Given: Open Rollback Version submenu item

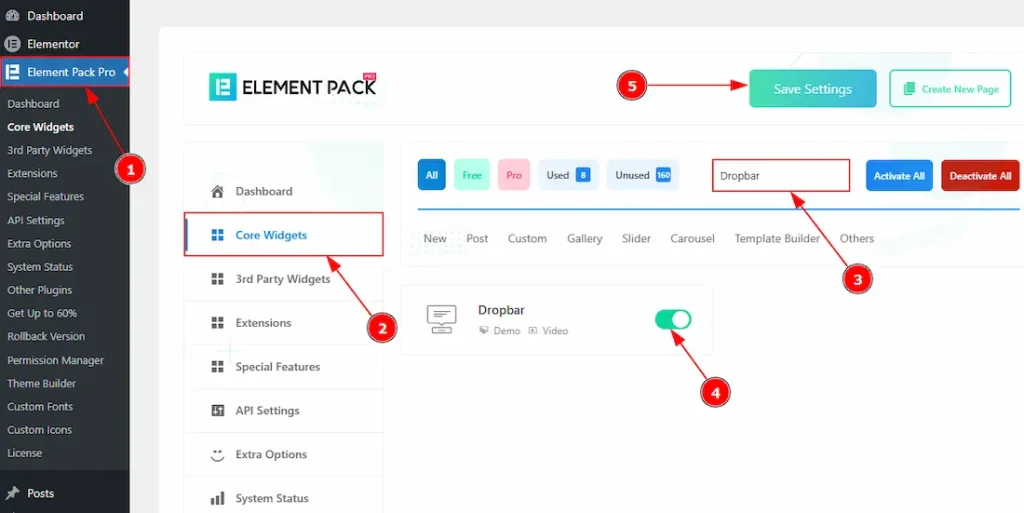Looking at the screenshot, I should (46, 337).
